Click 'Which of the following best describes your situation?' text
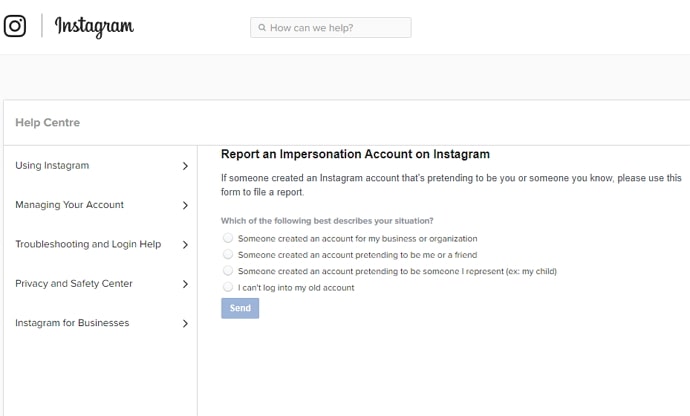Image resolution: width=690 pixels, height=416 pixels. 327,221
